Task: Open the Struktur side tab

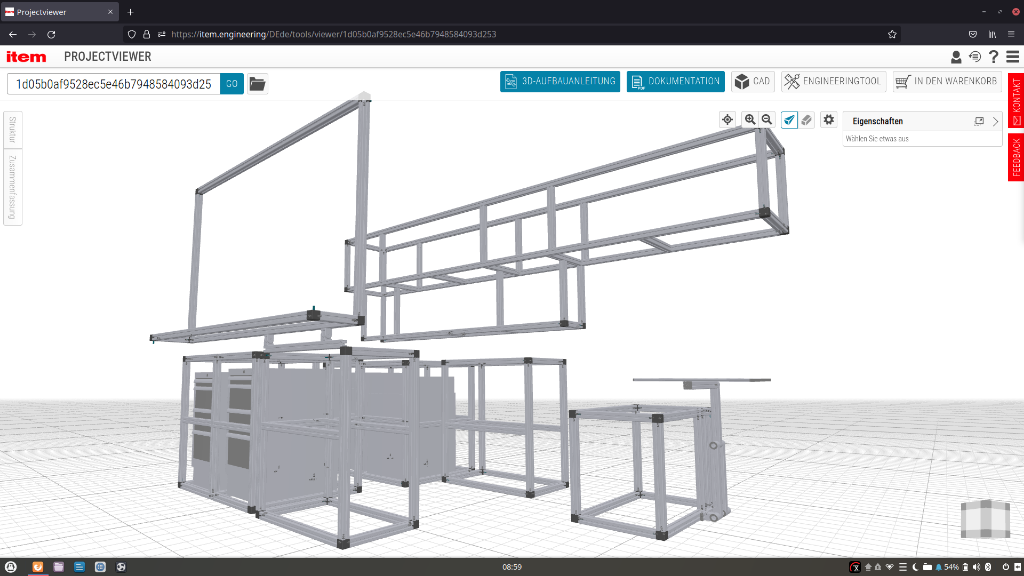Action: [12, 130]
